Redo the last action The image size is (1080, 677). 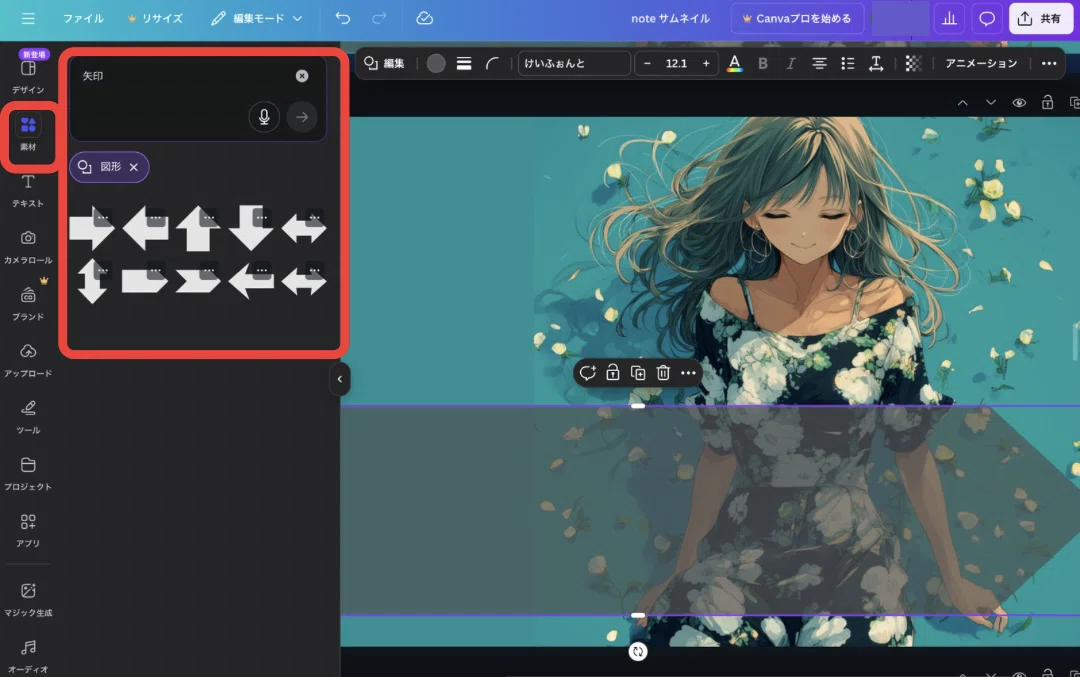(379, 19)
